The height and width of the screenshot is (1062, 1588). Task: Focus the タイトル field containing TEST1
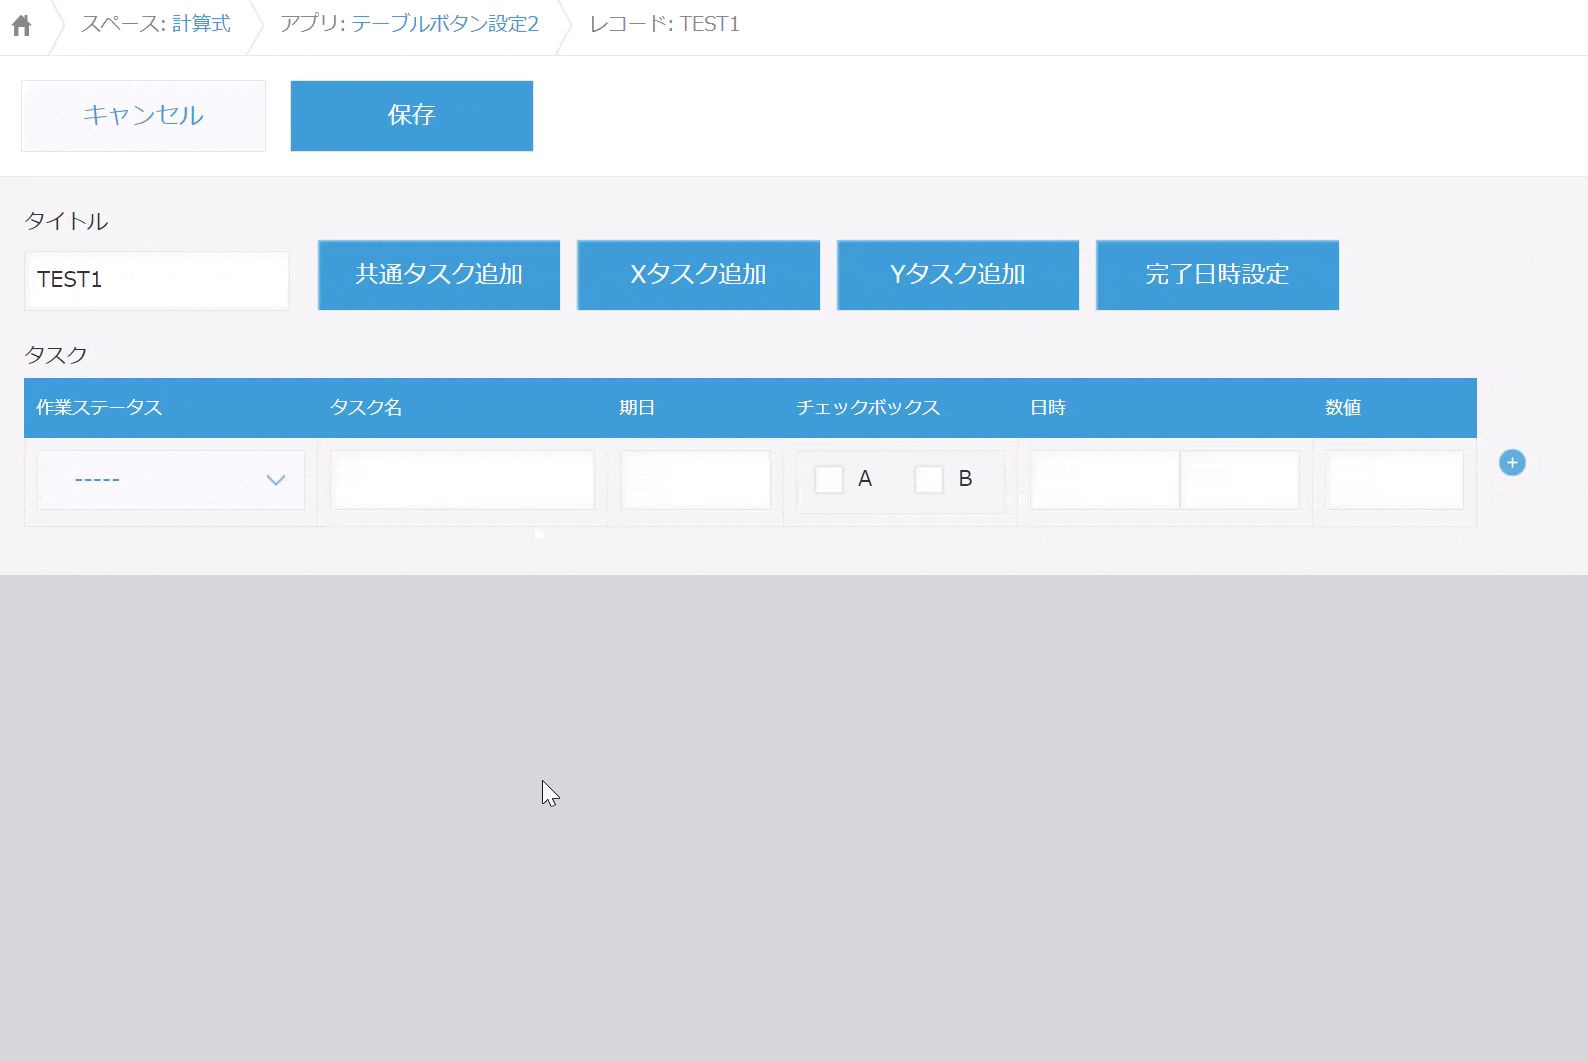click(157, 280)
